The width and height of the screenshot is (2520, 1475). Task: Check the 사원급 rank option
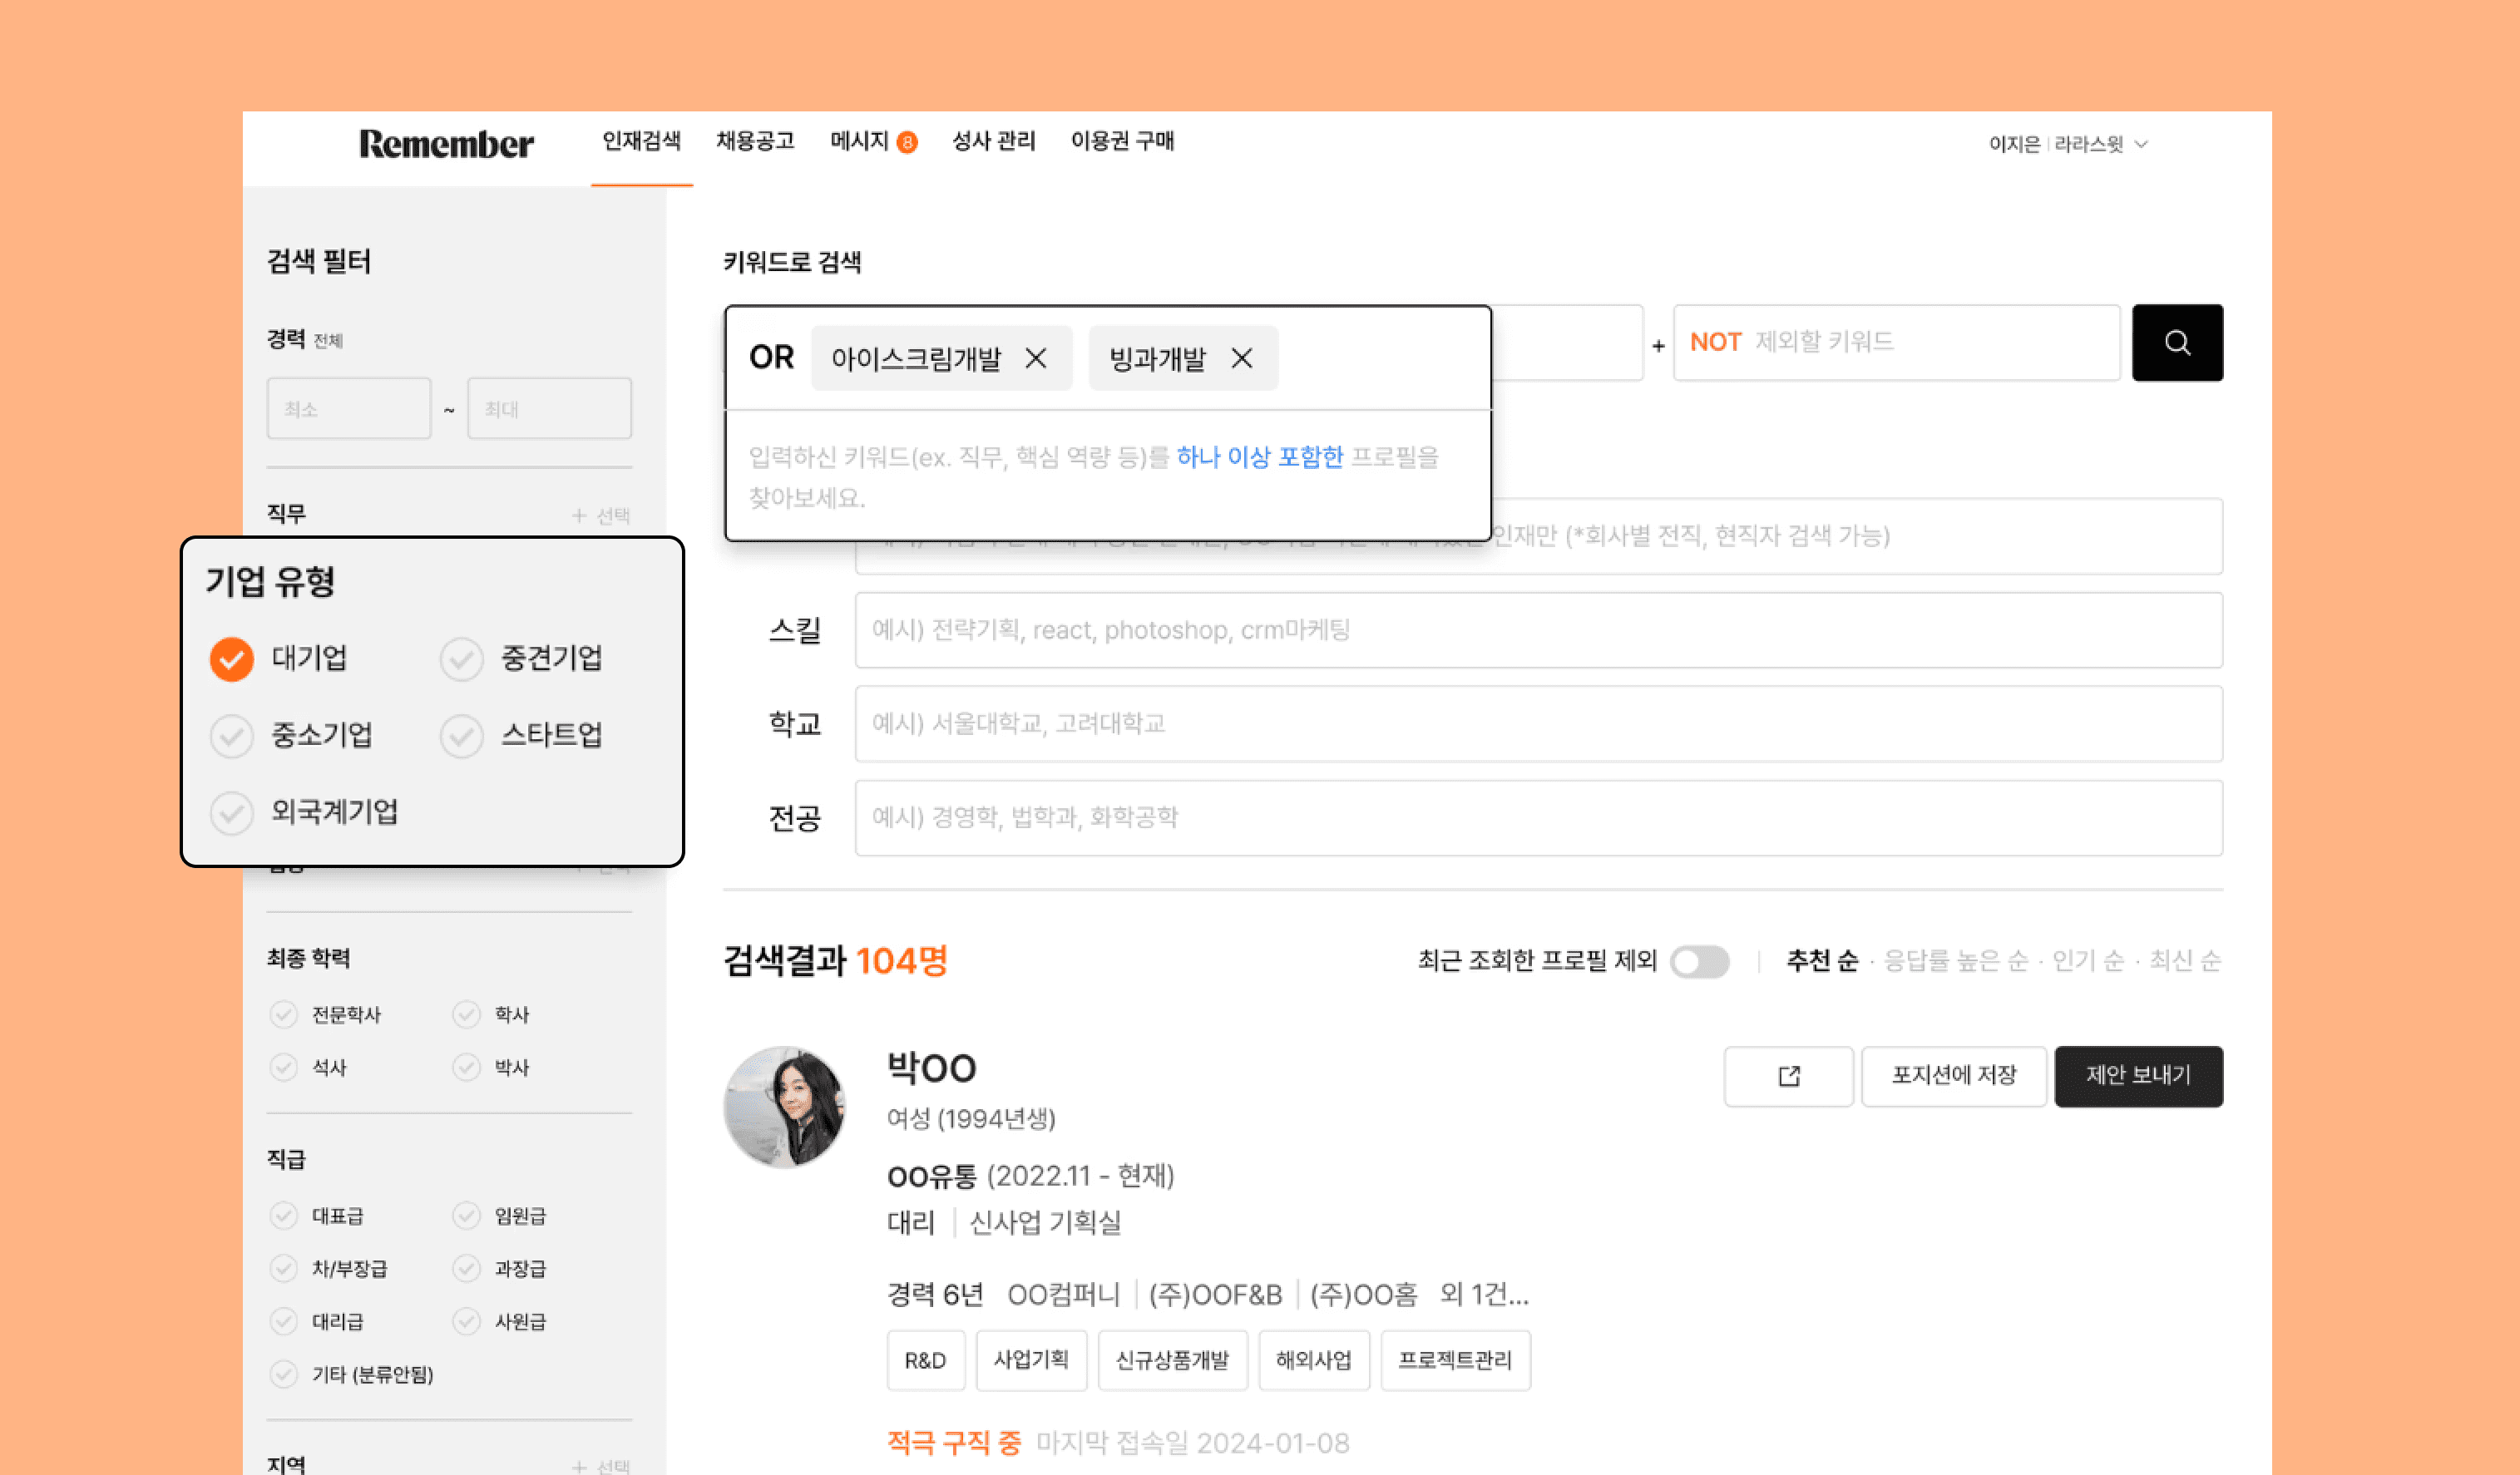466,1321
